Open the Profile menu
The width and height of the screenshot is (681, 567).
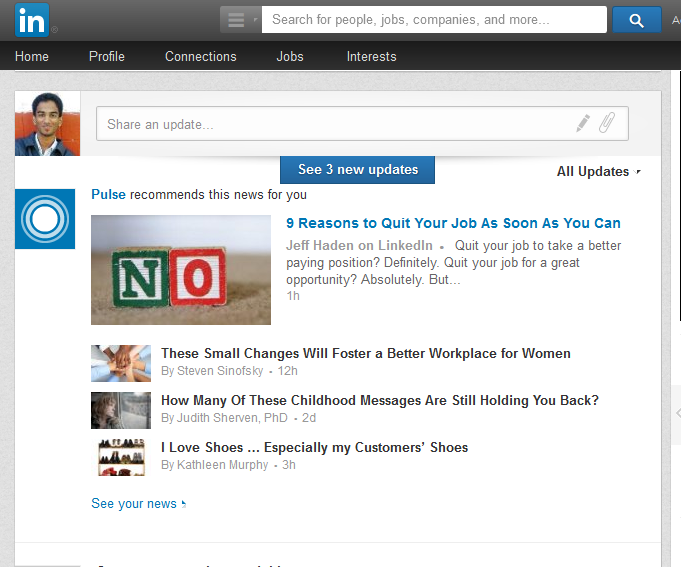click(x=107, y=56)
